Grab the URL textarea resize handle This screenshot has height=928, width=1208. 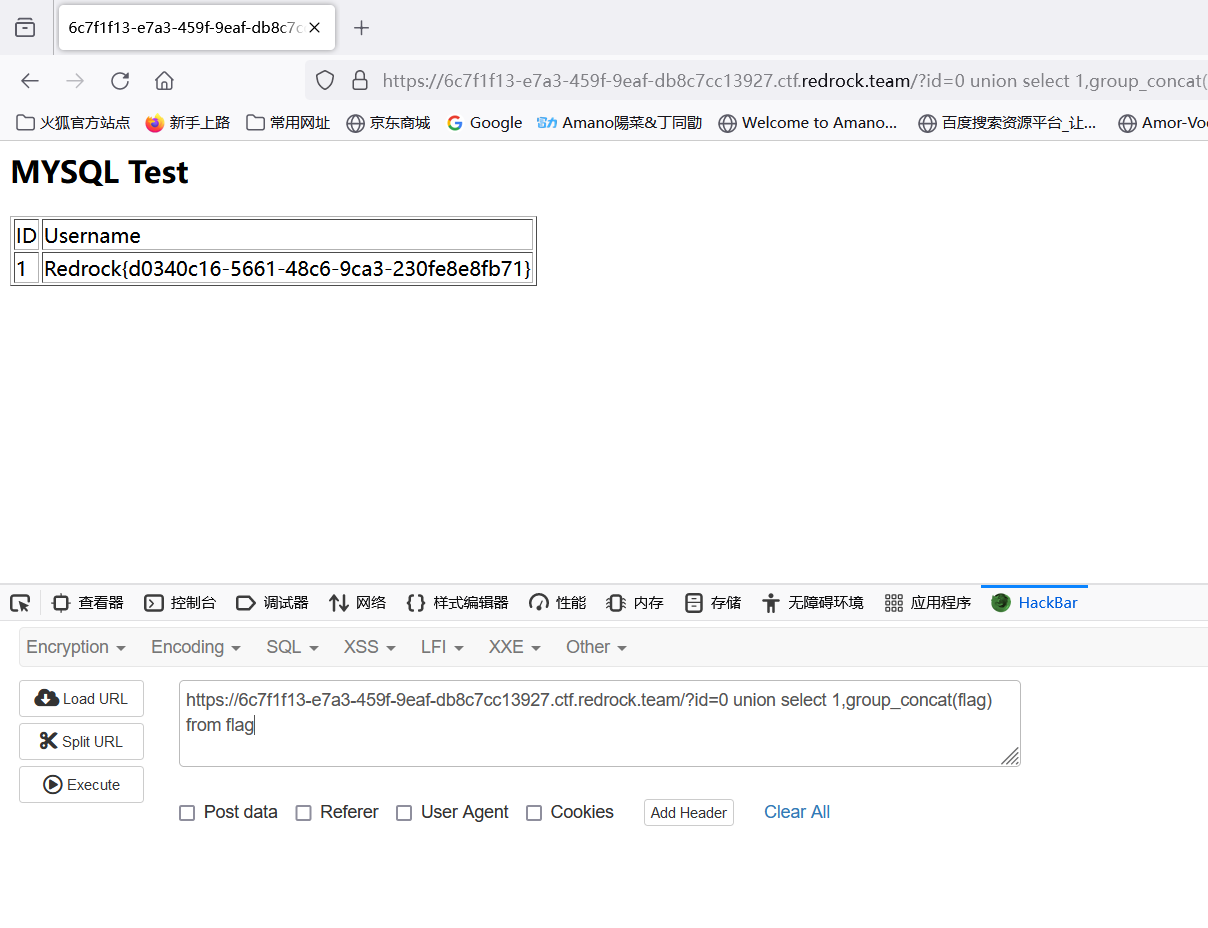1010,756
